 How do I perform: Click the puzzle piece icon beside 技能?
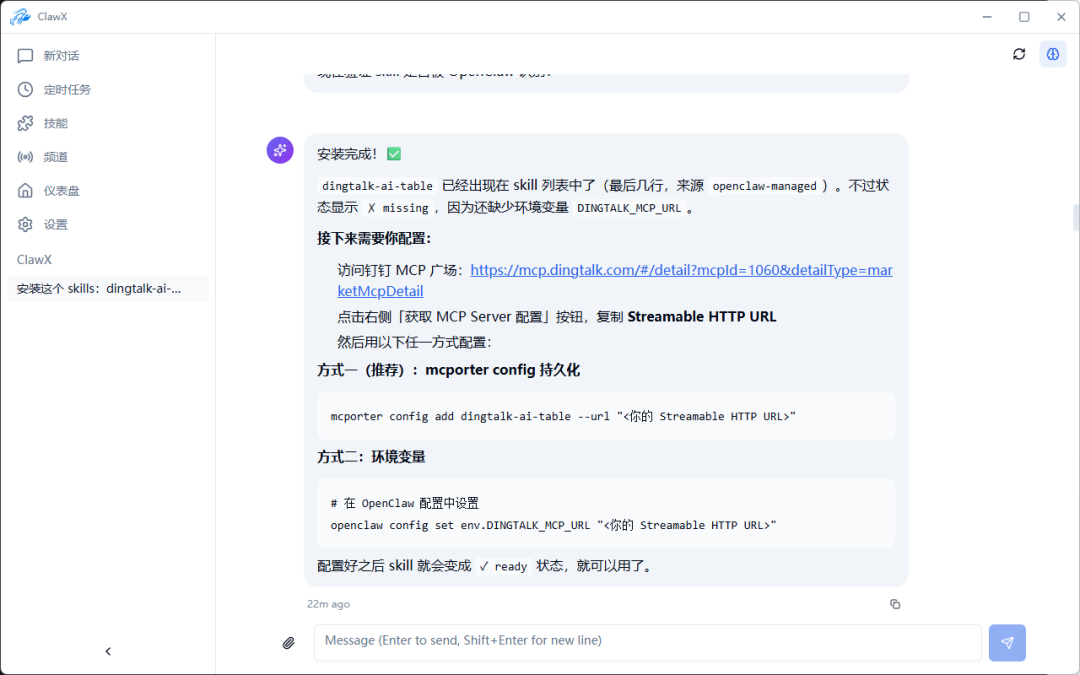click(25, 123)
